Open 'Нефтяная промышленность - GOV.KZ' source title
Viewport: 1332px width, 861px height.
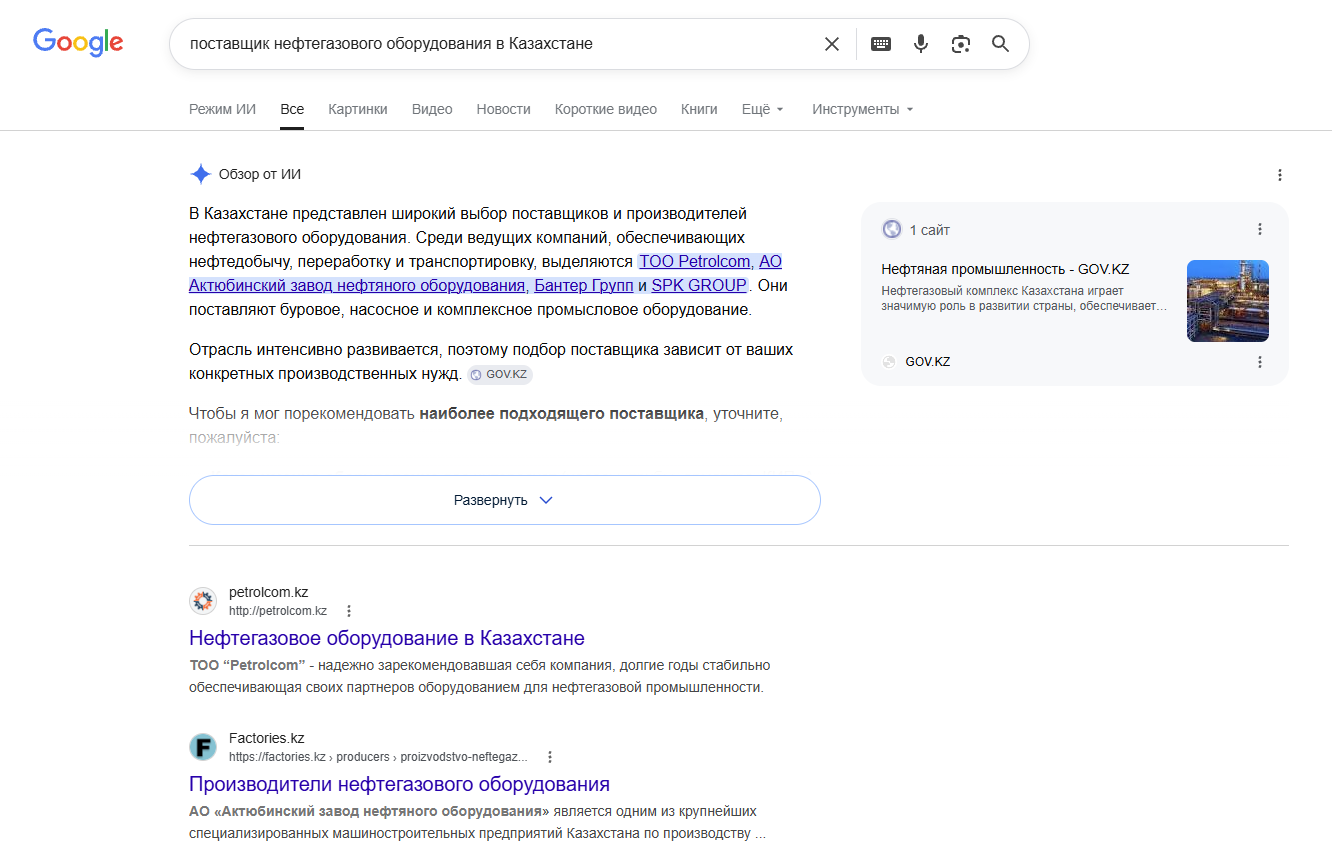[x=1005, y=269]
